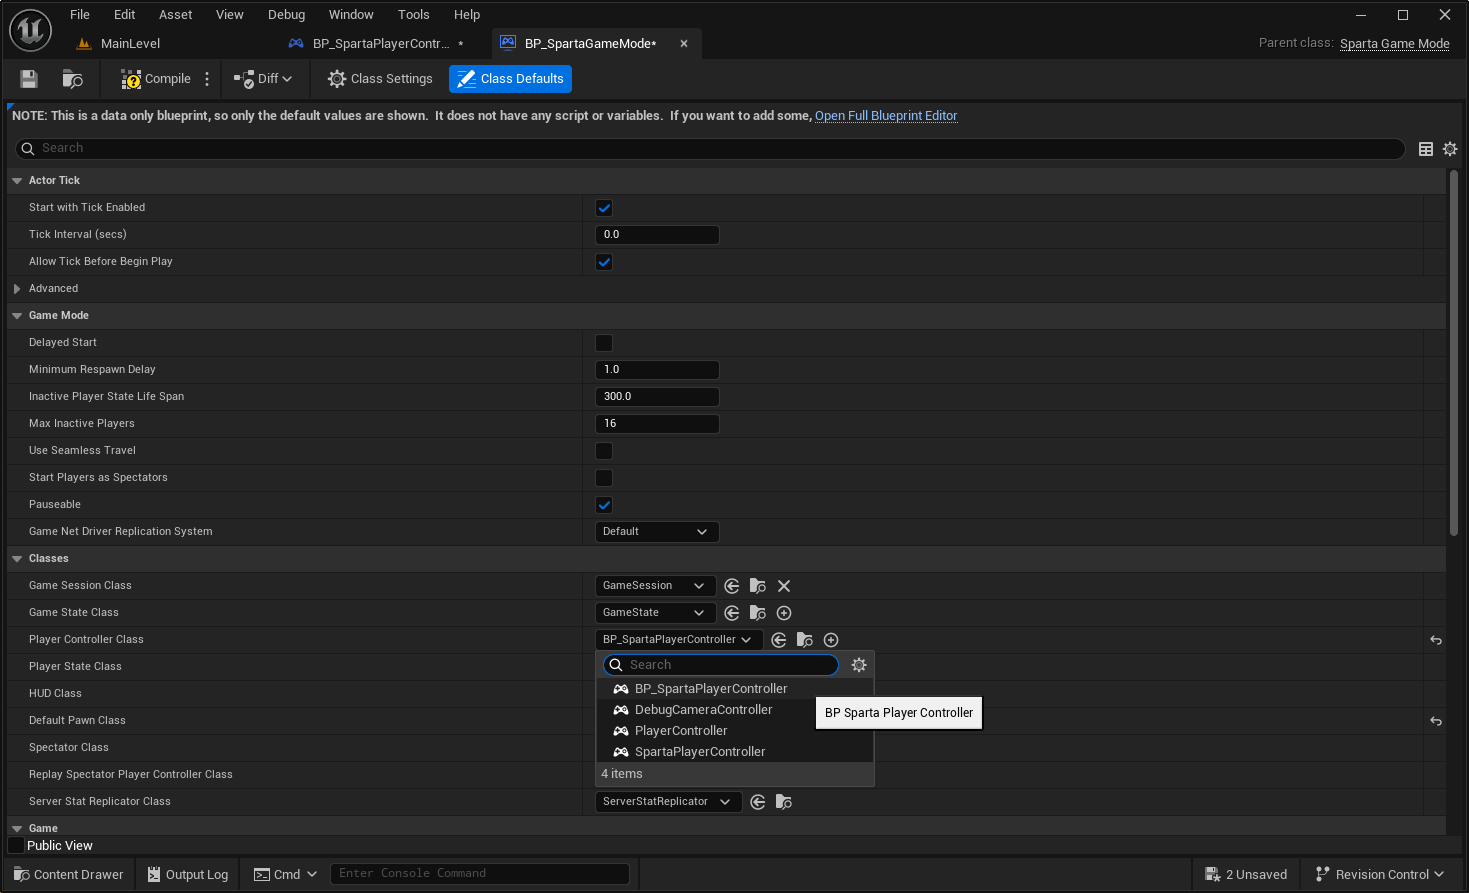Open the Compile options three-dot menu
1469x893 pixels.
pos(207,79)
